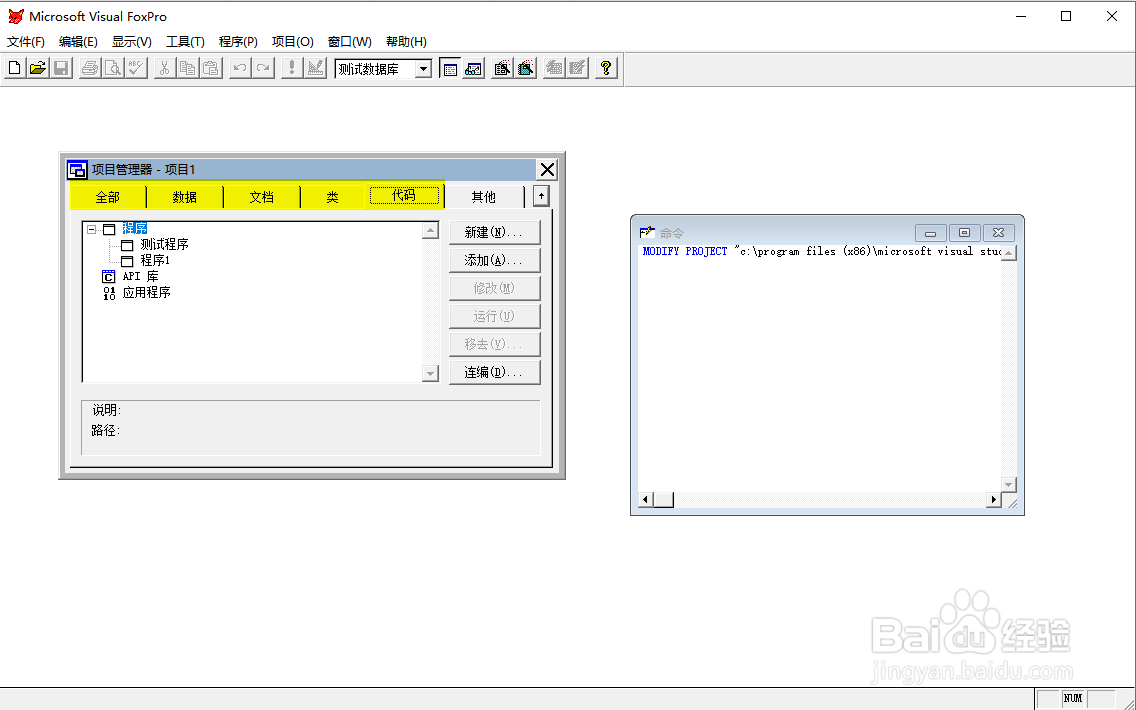Click the Redo arrow icon

coord(263,68)
